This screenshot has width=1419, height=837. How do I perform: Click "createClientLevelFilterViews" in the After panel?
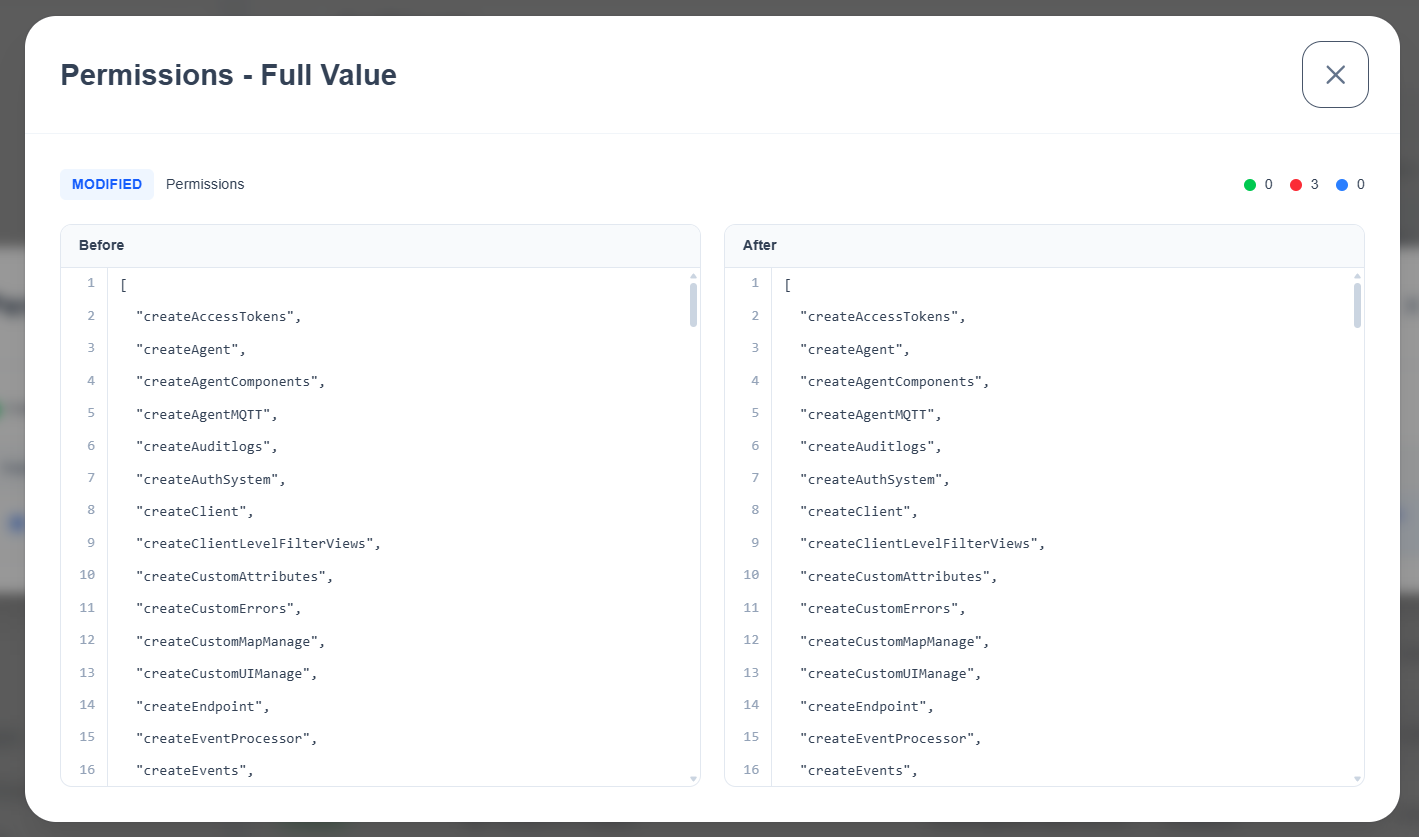pos(922,543)
